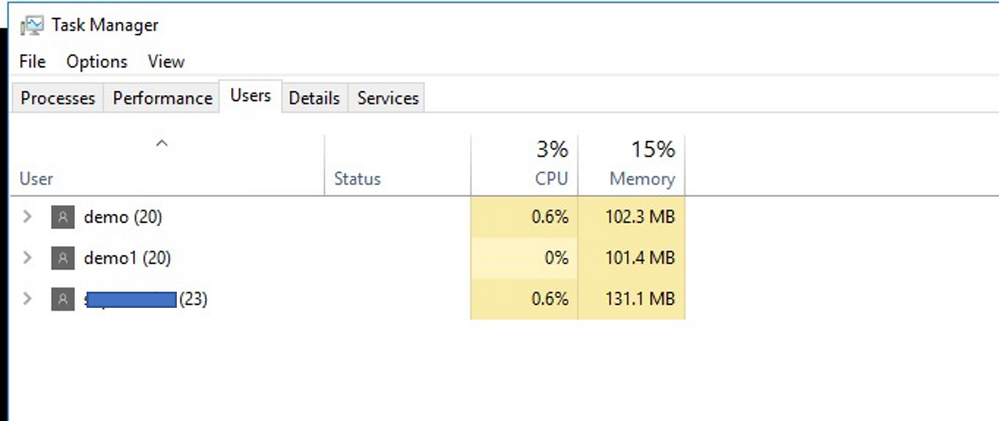Open the File menu
The image size is (999, 421).
(x=32, y=62)
